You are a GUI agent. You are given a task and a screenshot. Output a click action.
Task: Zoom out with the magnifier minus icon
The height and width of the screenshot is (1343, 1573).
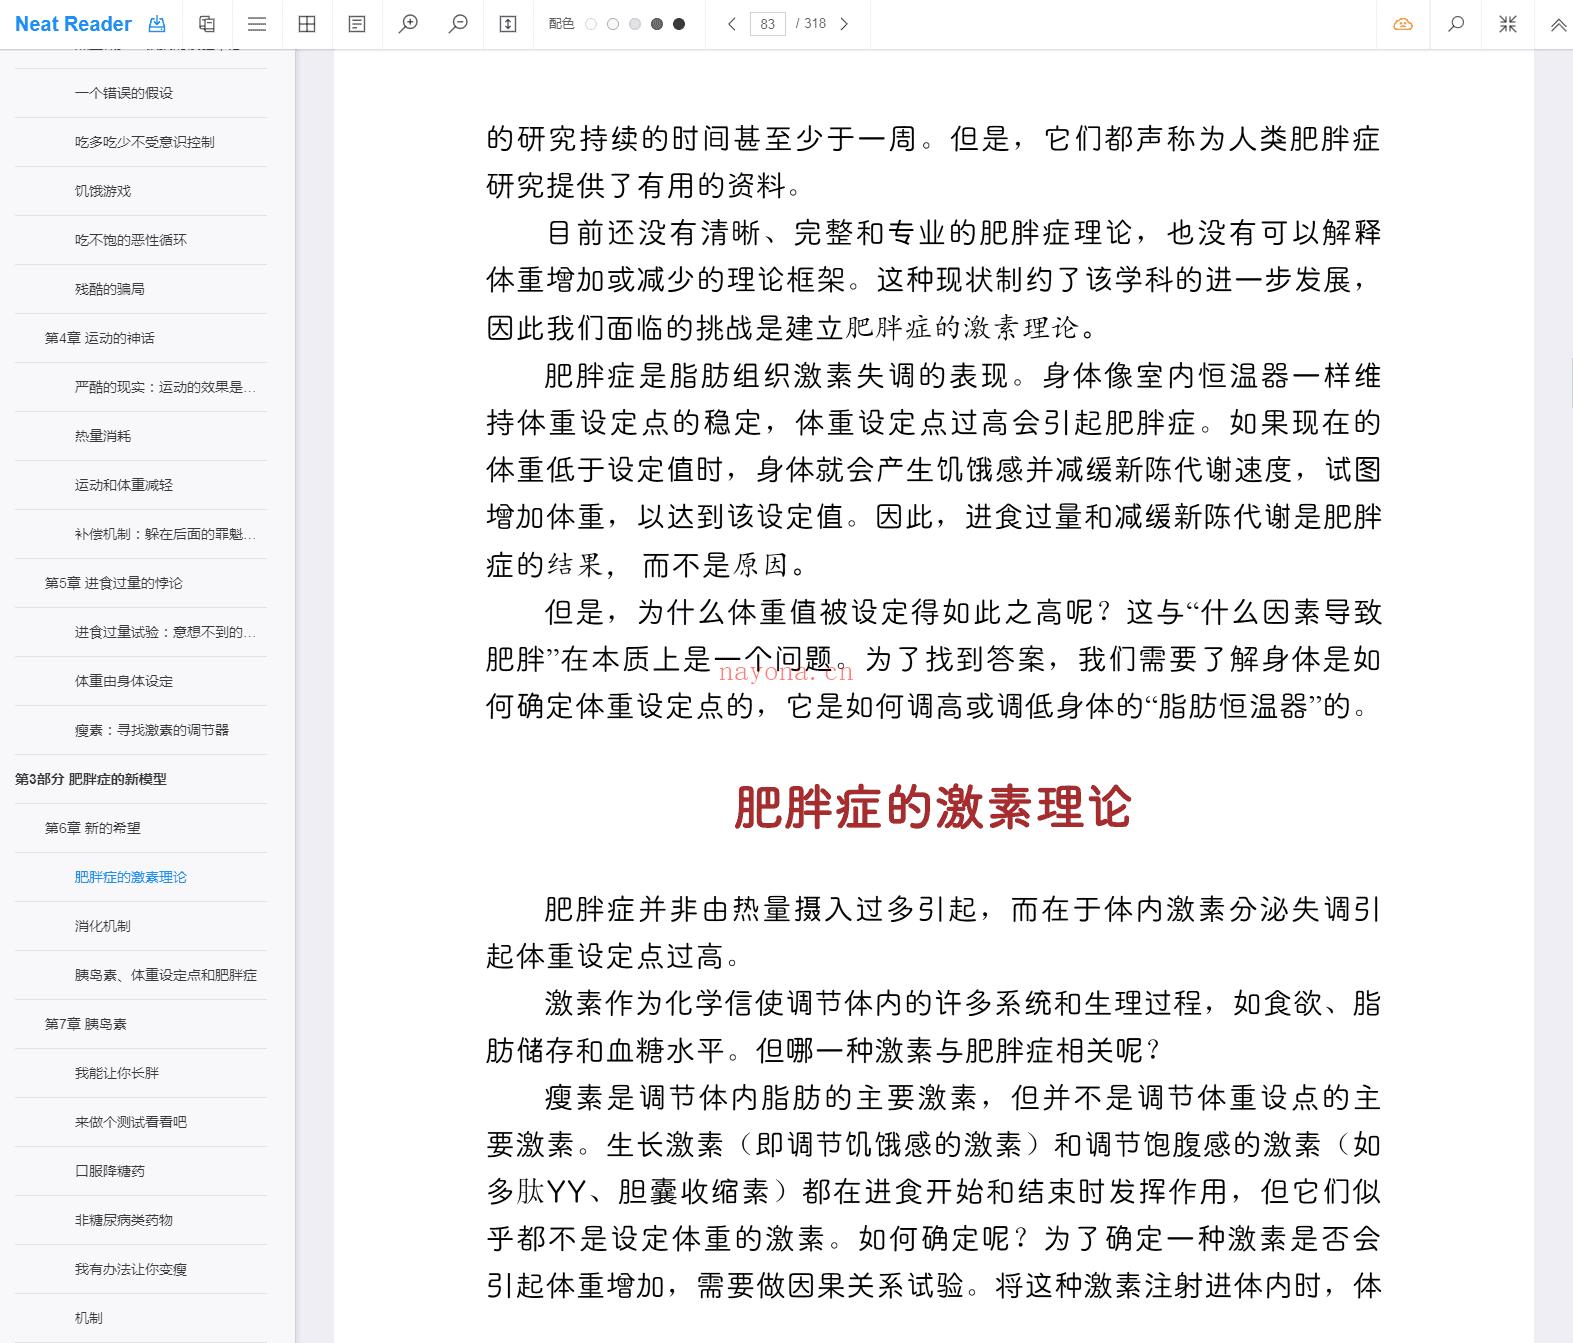point(458,24)
